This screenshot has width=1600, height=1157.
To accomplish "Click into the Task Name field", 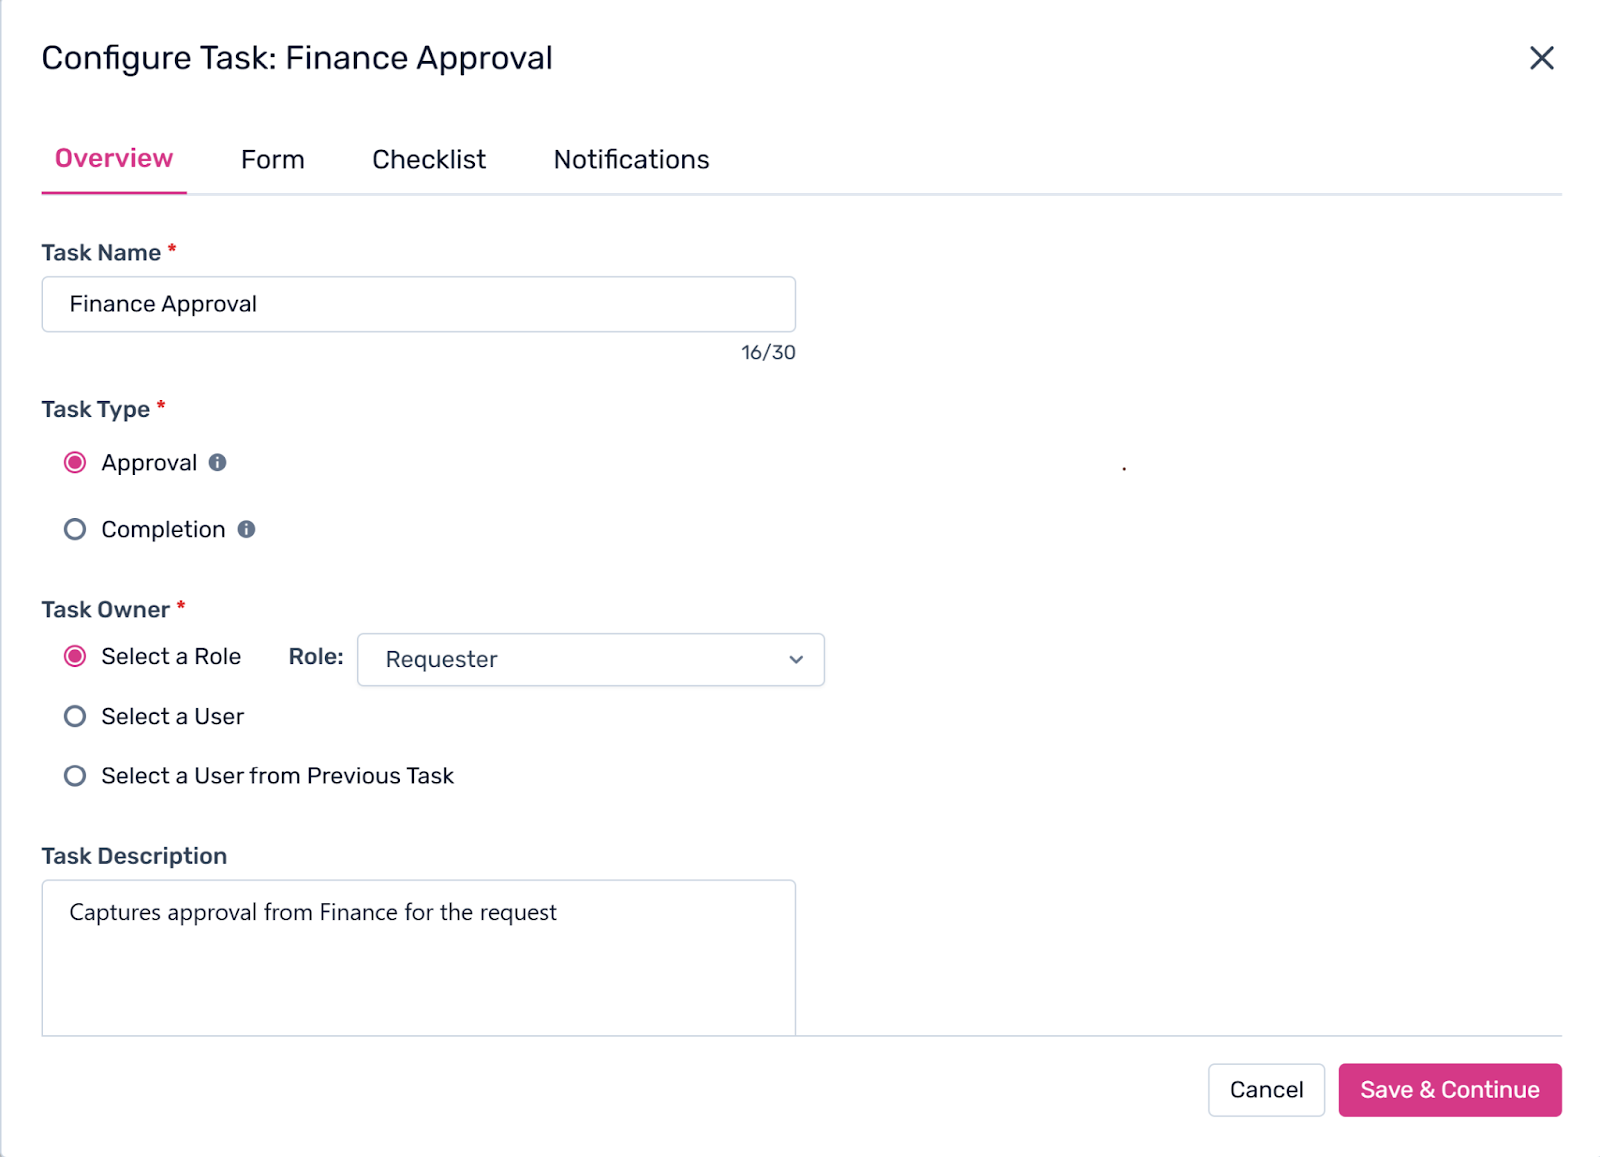I will 418,304.
